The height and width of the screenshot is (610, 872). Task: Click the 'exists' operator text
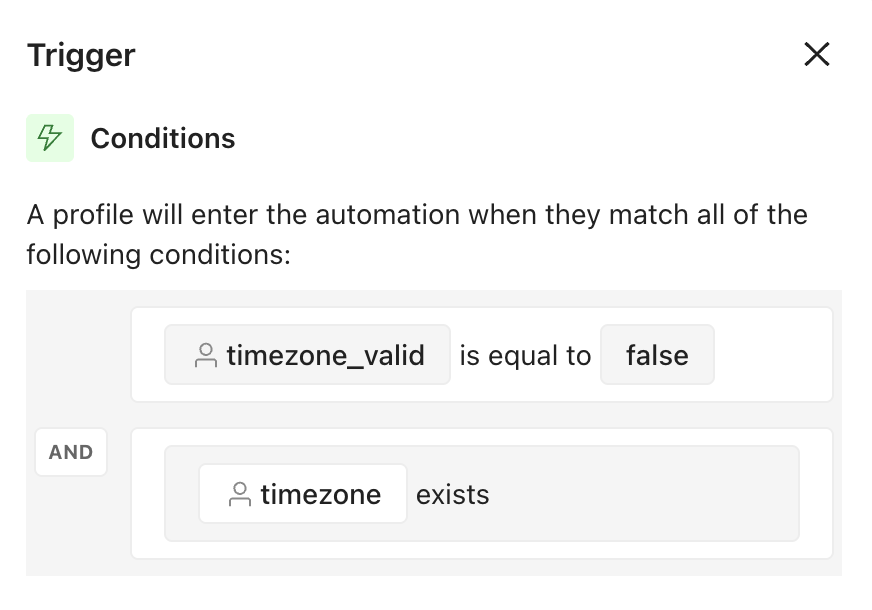tap(453, 495)
